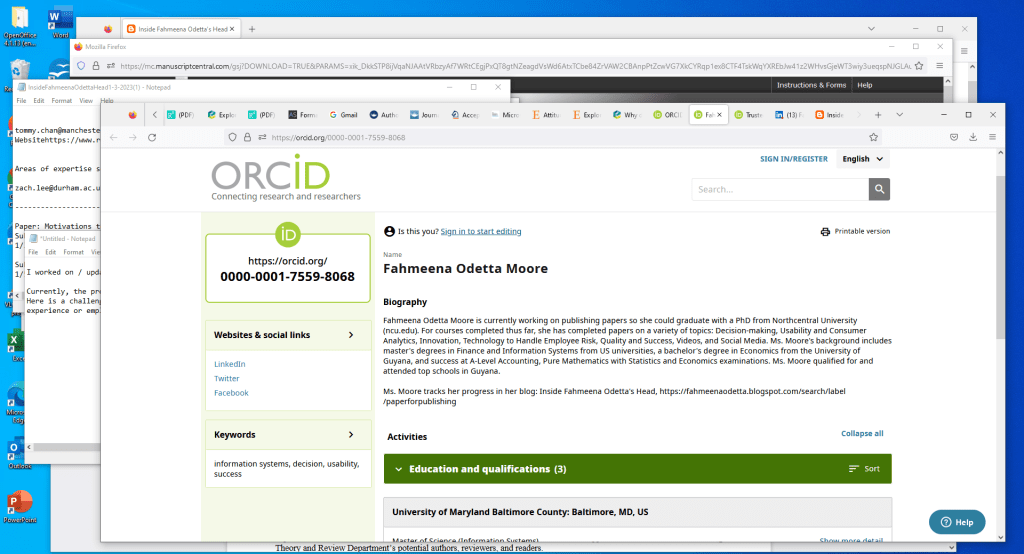Open File menu in InsideFahmeenaOdettaHead Notepad

pos(22,101)
